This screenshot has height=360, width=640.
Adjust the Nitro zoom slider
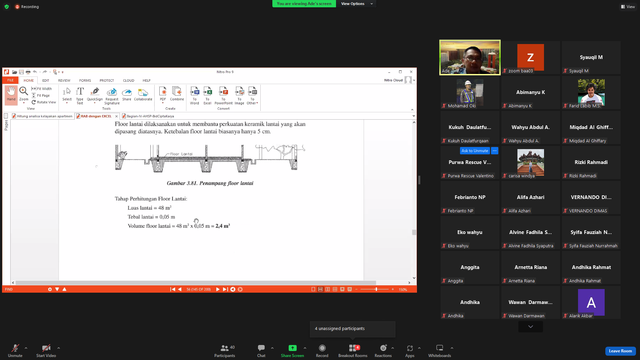click(375, 289)
